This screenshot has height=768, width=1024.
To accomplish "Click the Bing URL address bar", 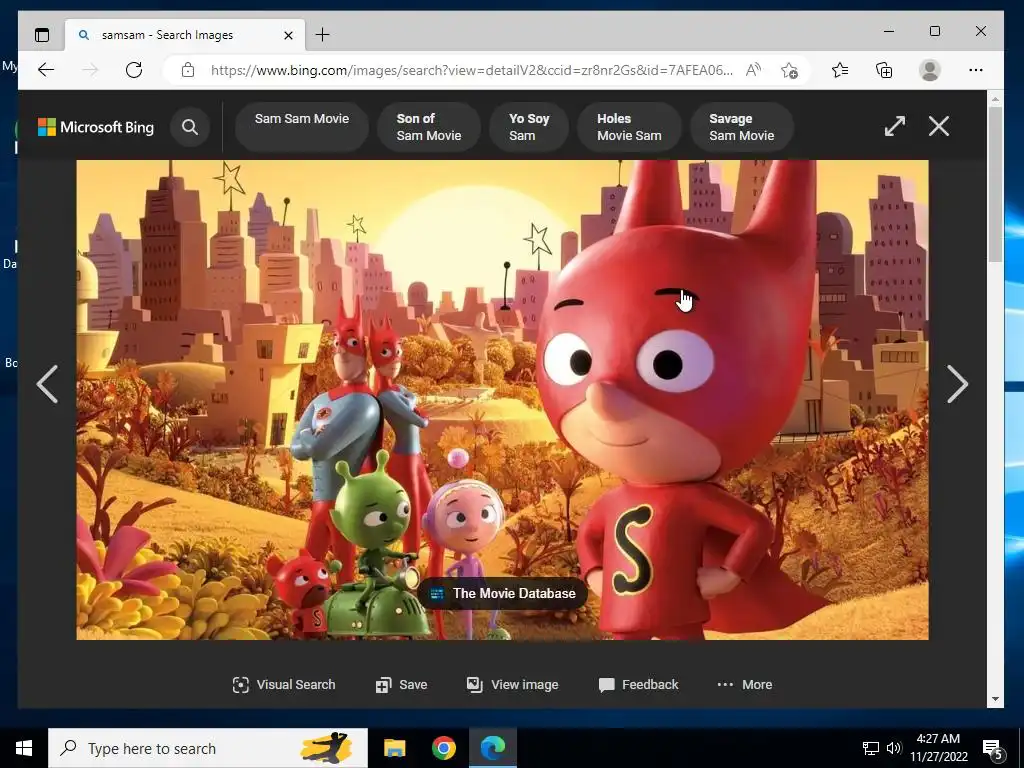I will click(x=472, y=70).
